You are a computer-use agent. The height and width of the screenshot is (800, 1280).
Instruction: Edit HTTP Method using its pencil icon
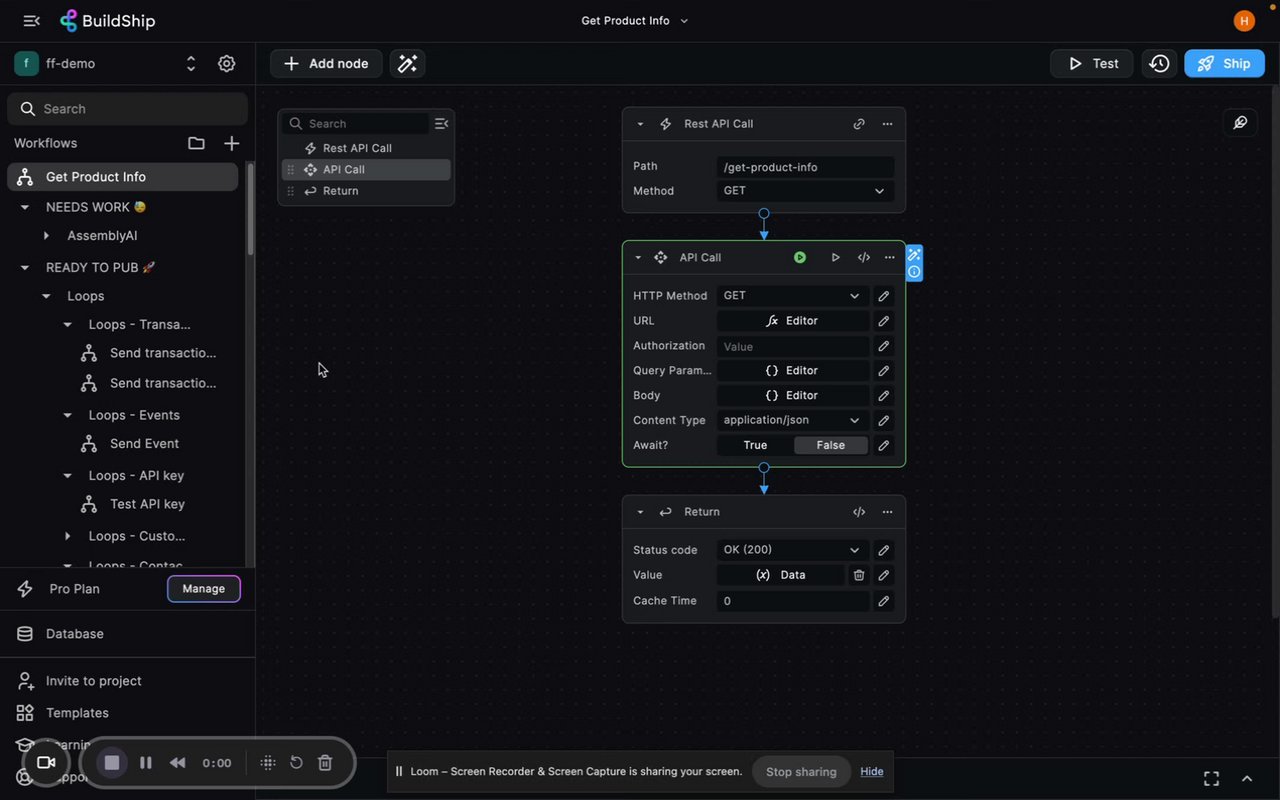click(883, 295)
